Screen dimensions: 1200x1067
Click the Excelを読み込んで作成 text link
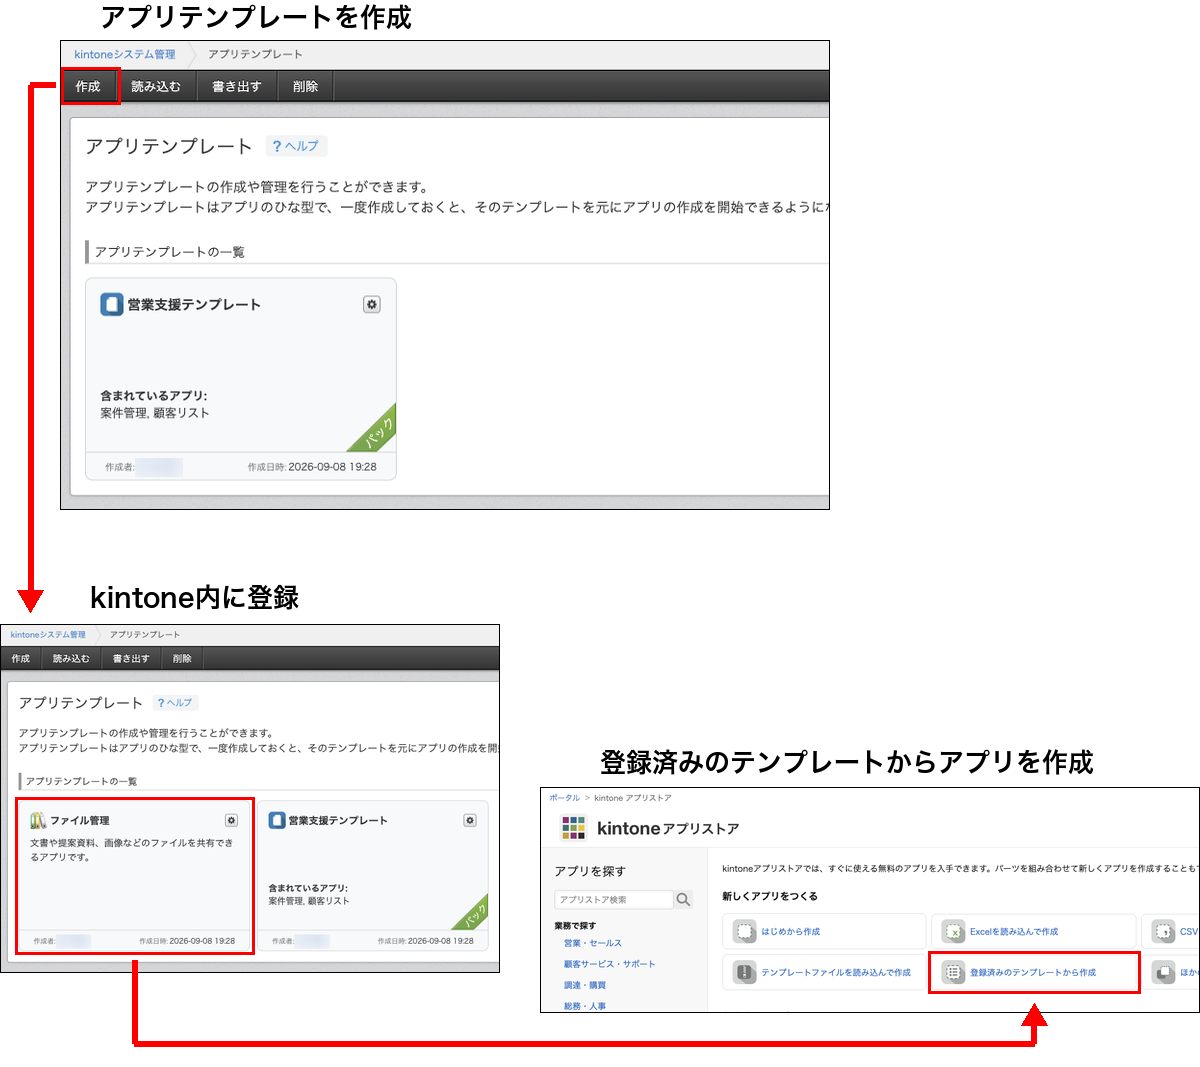pyautogui.click(x=1014, y=931)
